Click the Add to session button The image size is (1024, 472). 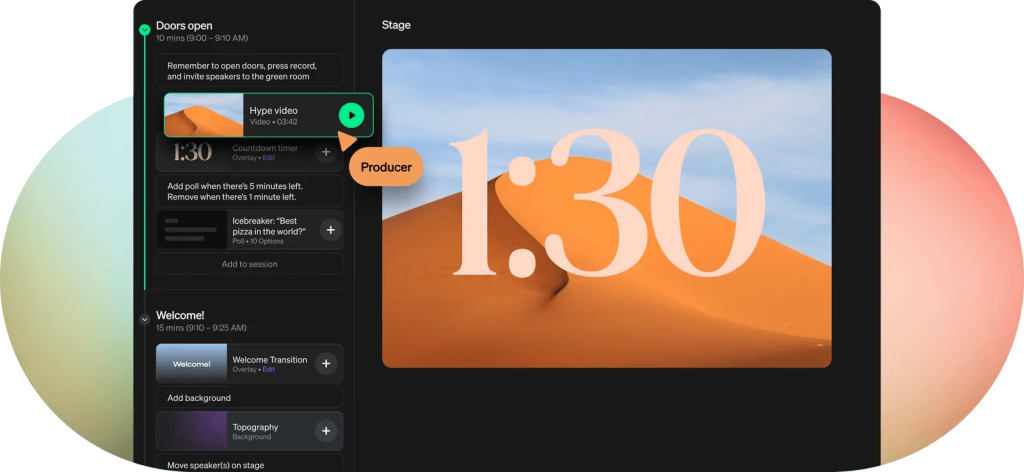pos(249,264)
